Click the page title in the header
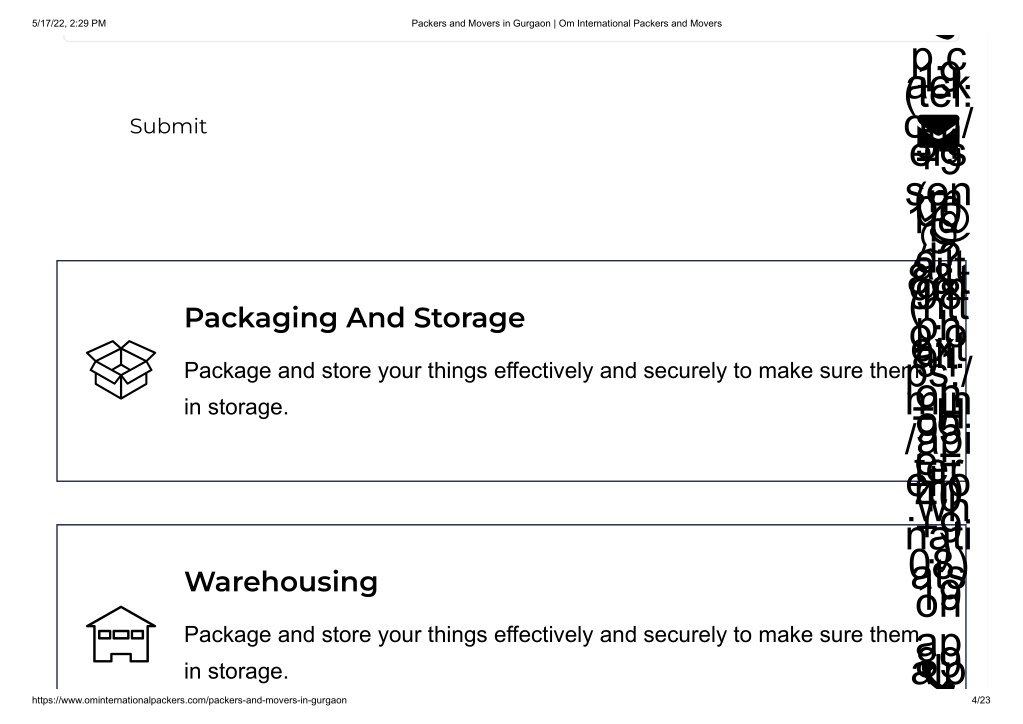 pos(566,23)
